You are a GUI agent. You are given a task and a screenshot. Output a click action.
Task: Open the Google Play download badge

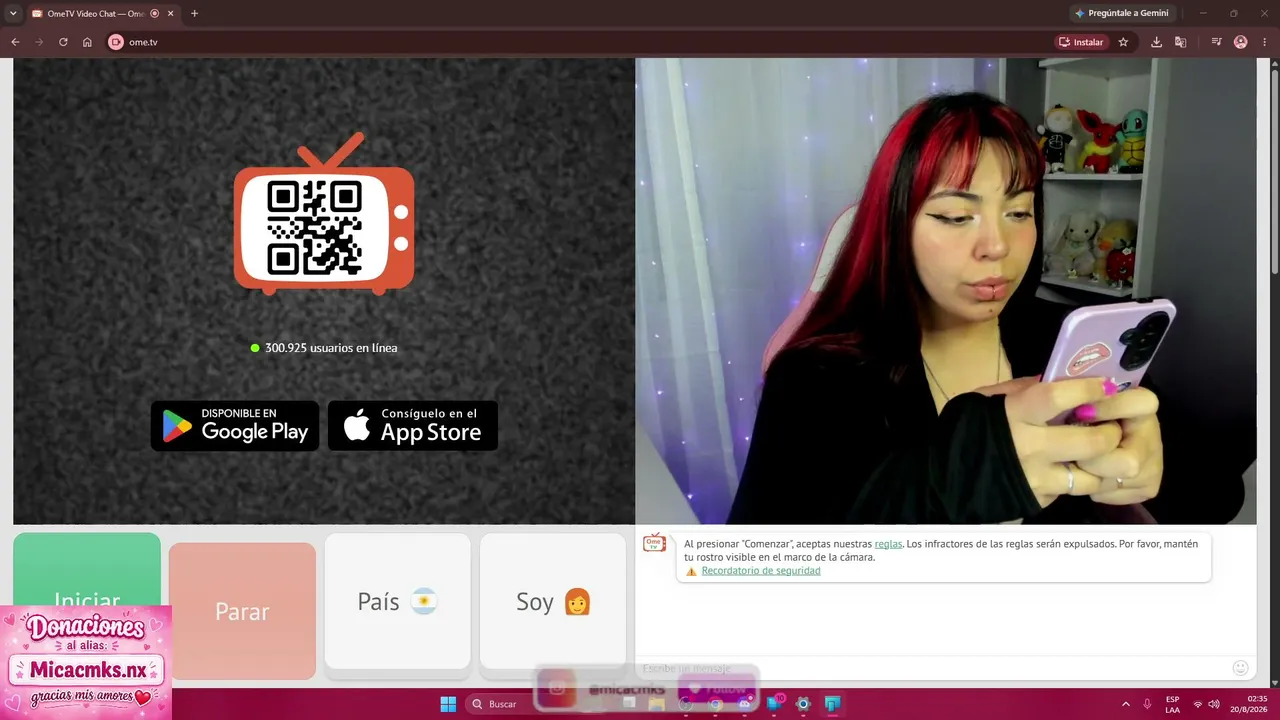[x=235, y=426]
